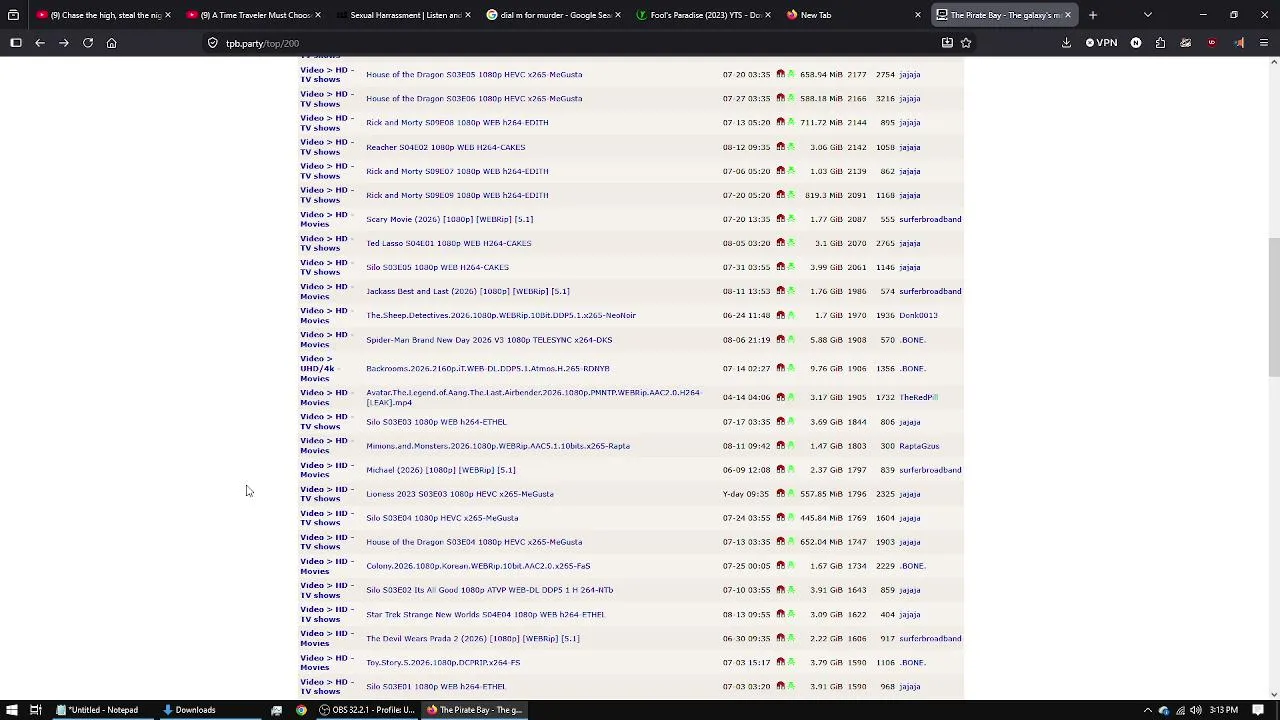The width and height of the screenshot is (1280, 720).
Task: Click magnet icon for Reacher S04E02 row
Action: [780, 147]
